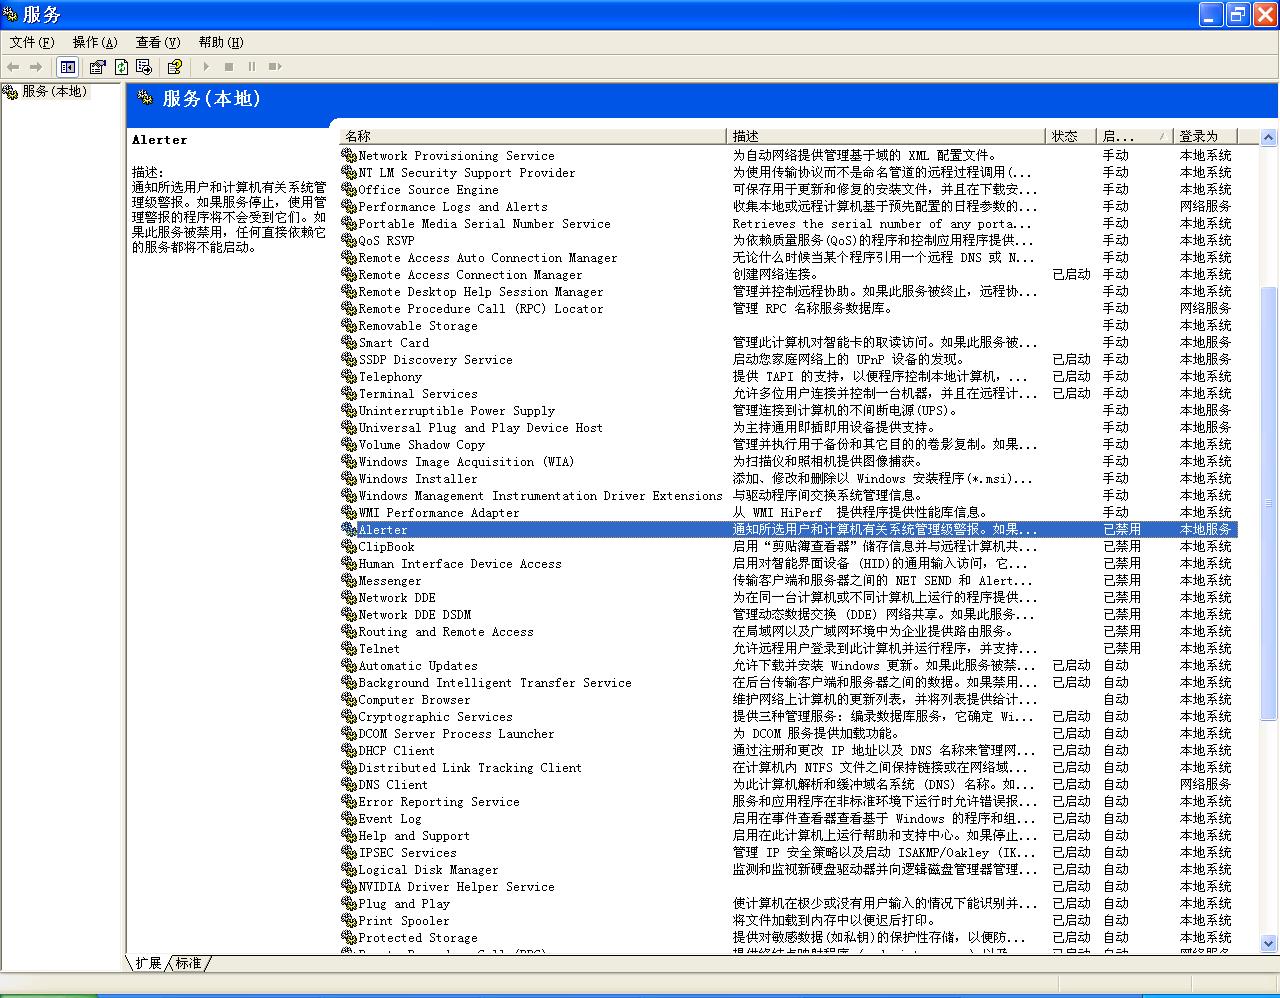Select the Error Reporting Service name
This screenshot has height=998, width=1280.
(x=439, y=802)
